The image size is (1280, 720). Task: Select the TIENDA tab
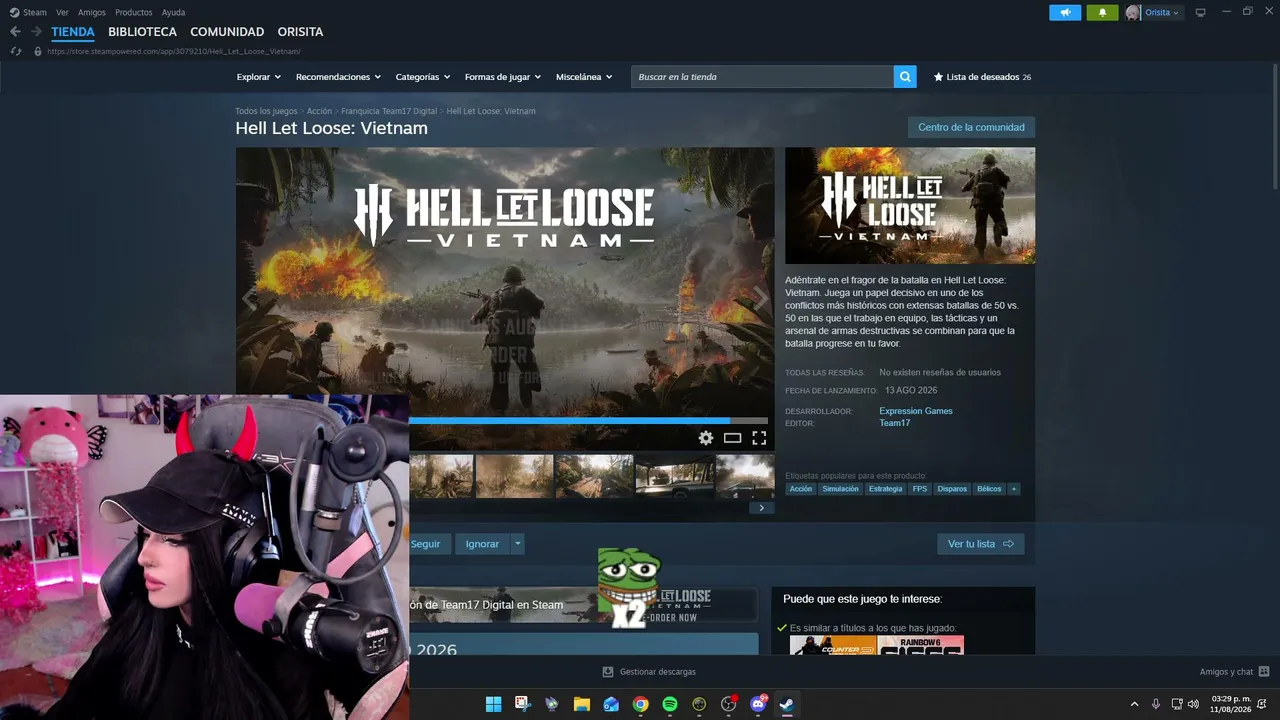tap(73, 32)
